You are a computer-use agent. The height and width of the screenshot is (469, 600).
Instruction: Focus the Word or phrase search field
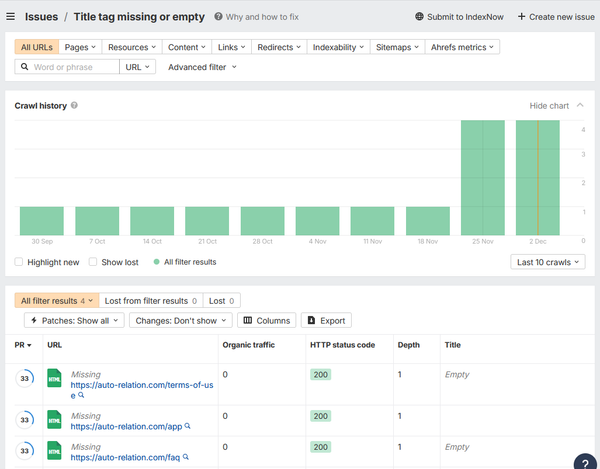click(x=67, y=67)
